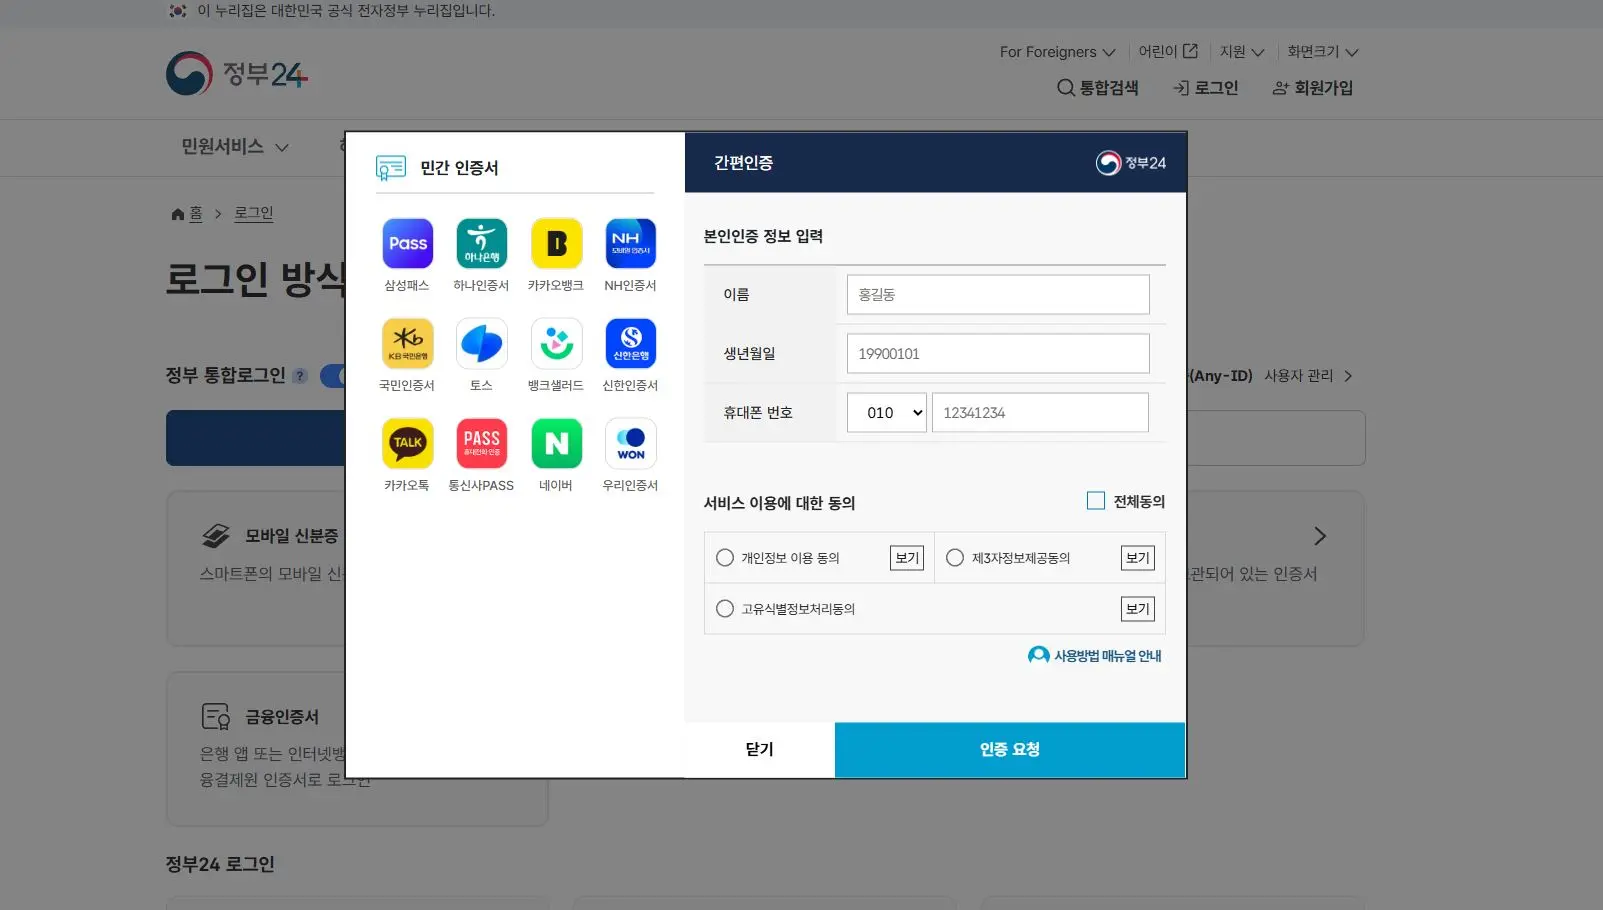Image resolution: width=1603 pixels, height=910 pixels.
Task: Click the home icon in the breadcrumb
Action: coord(178,214)
